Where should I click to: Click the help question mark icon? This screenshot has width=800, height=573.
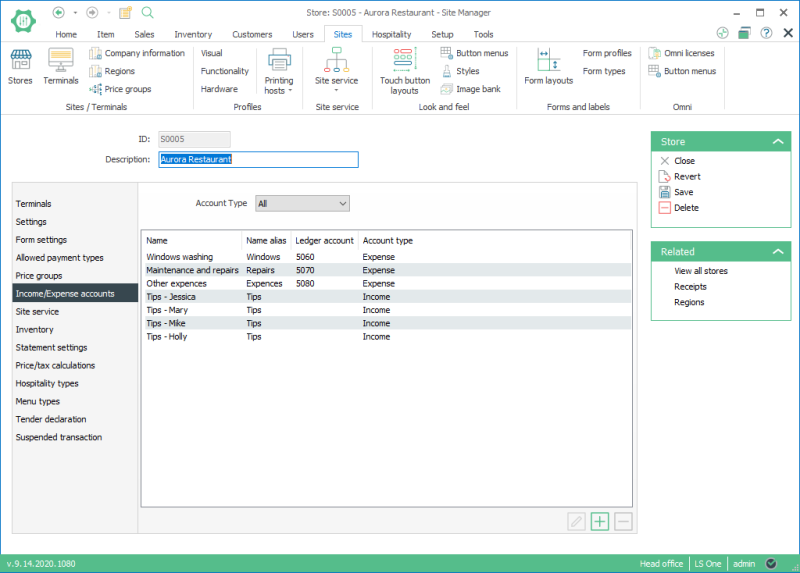pyautogui.click(x=766, y=33)
